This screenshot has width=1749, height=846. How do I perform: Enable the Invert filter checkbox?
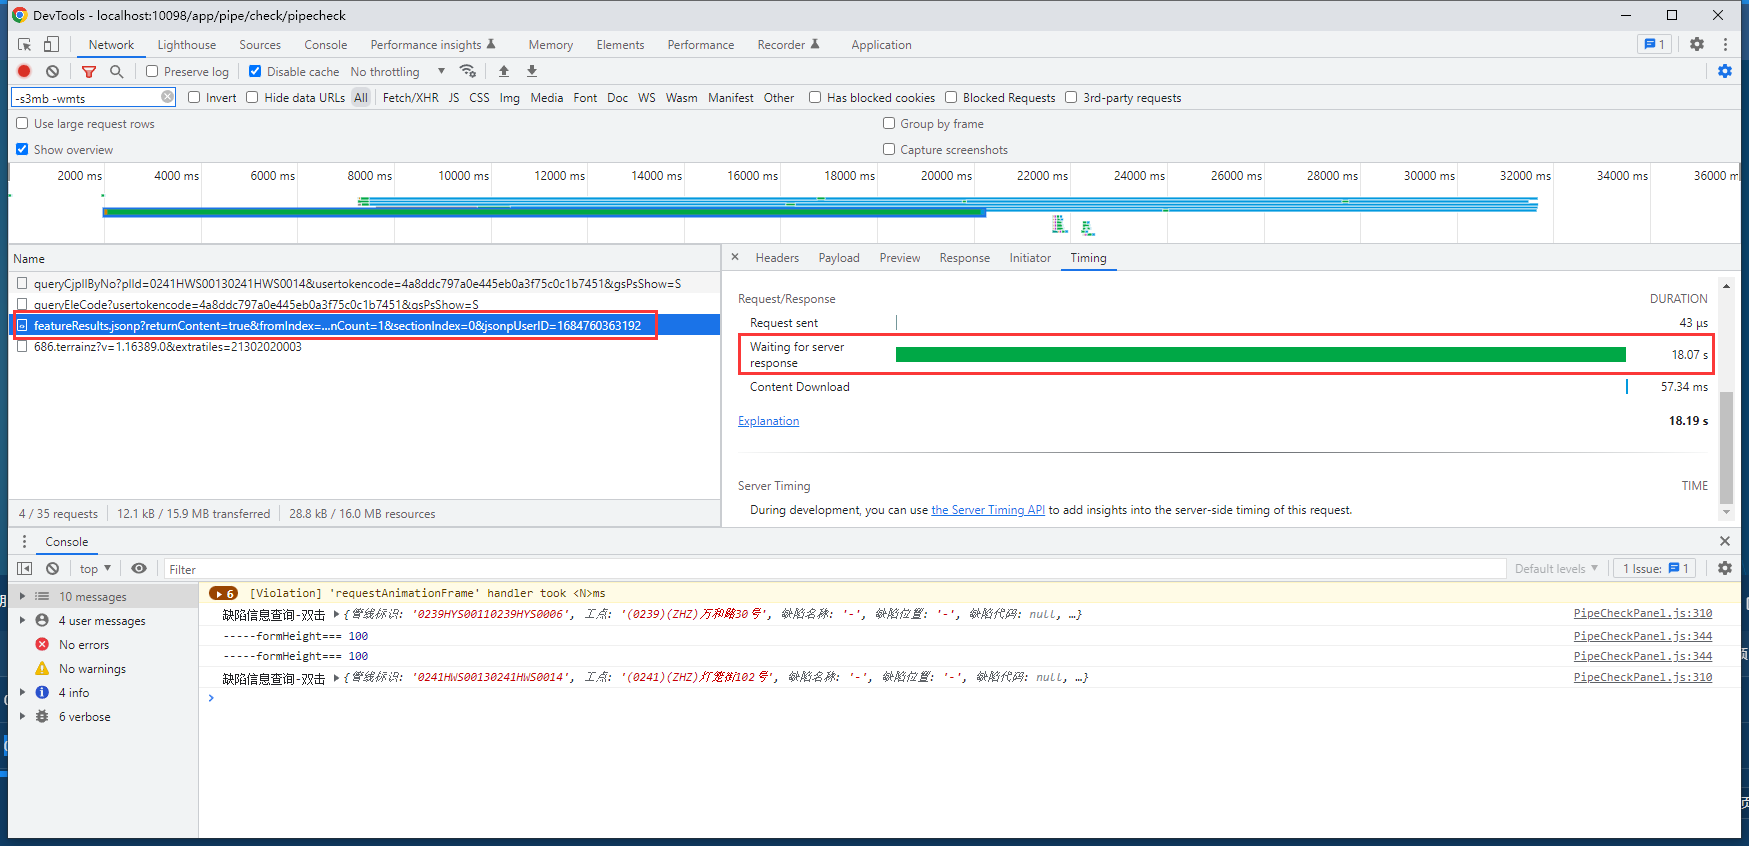pos(194,97)
